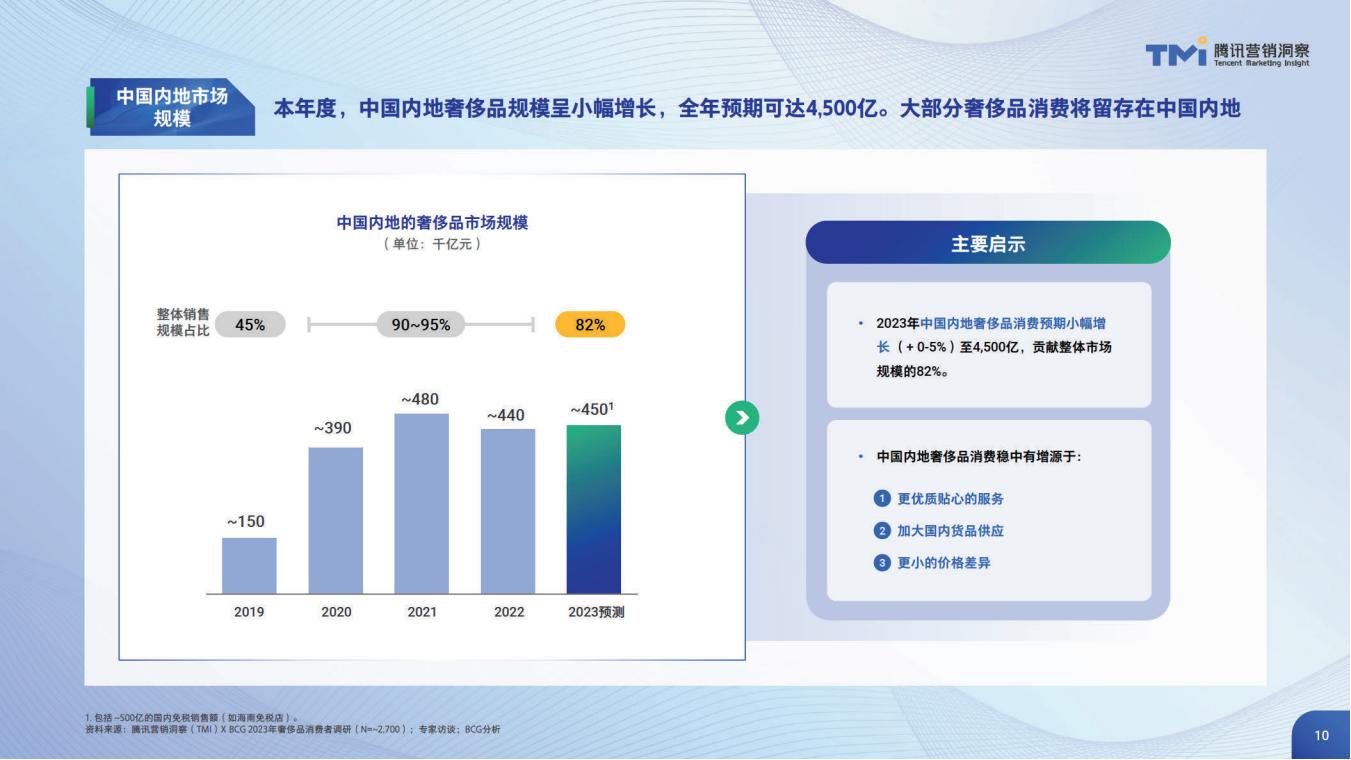
Task: Click the ~150 value label
Action: tap(246, 522)
